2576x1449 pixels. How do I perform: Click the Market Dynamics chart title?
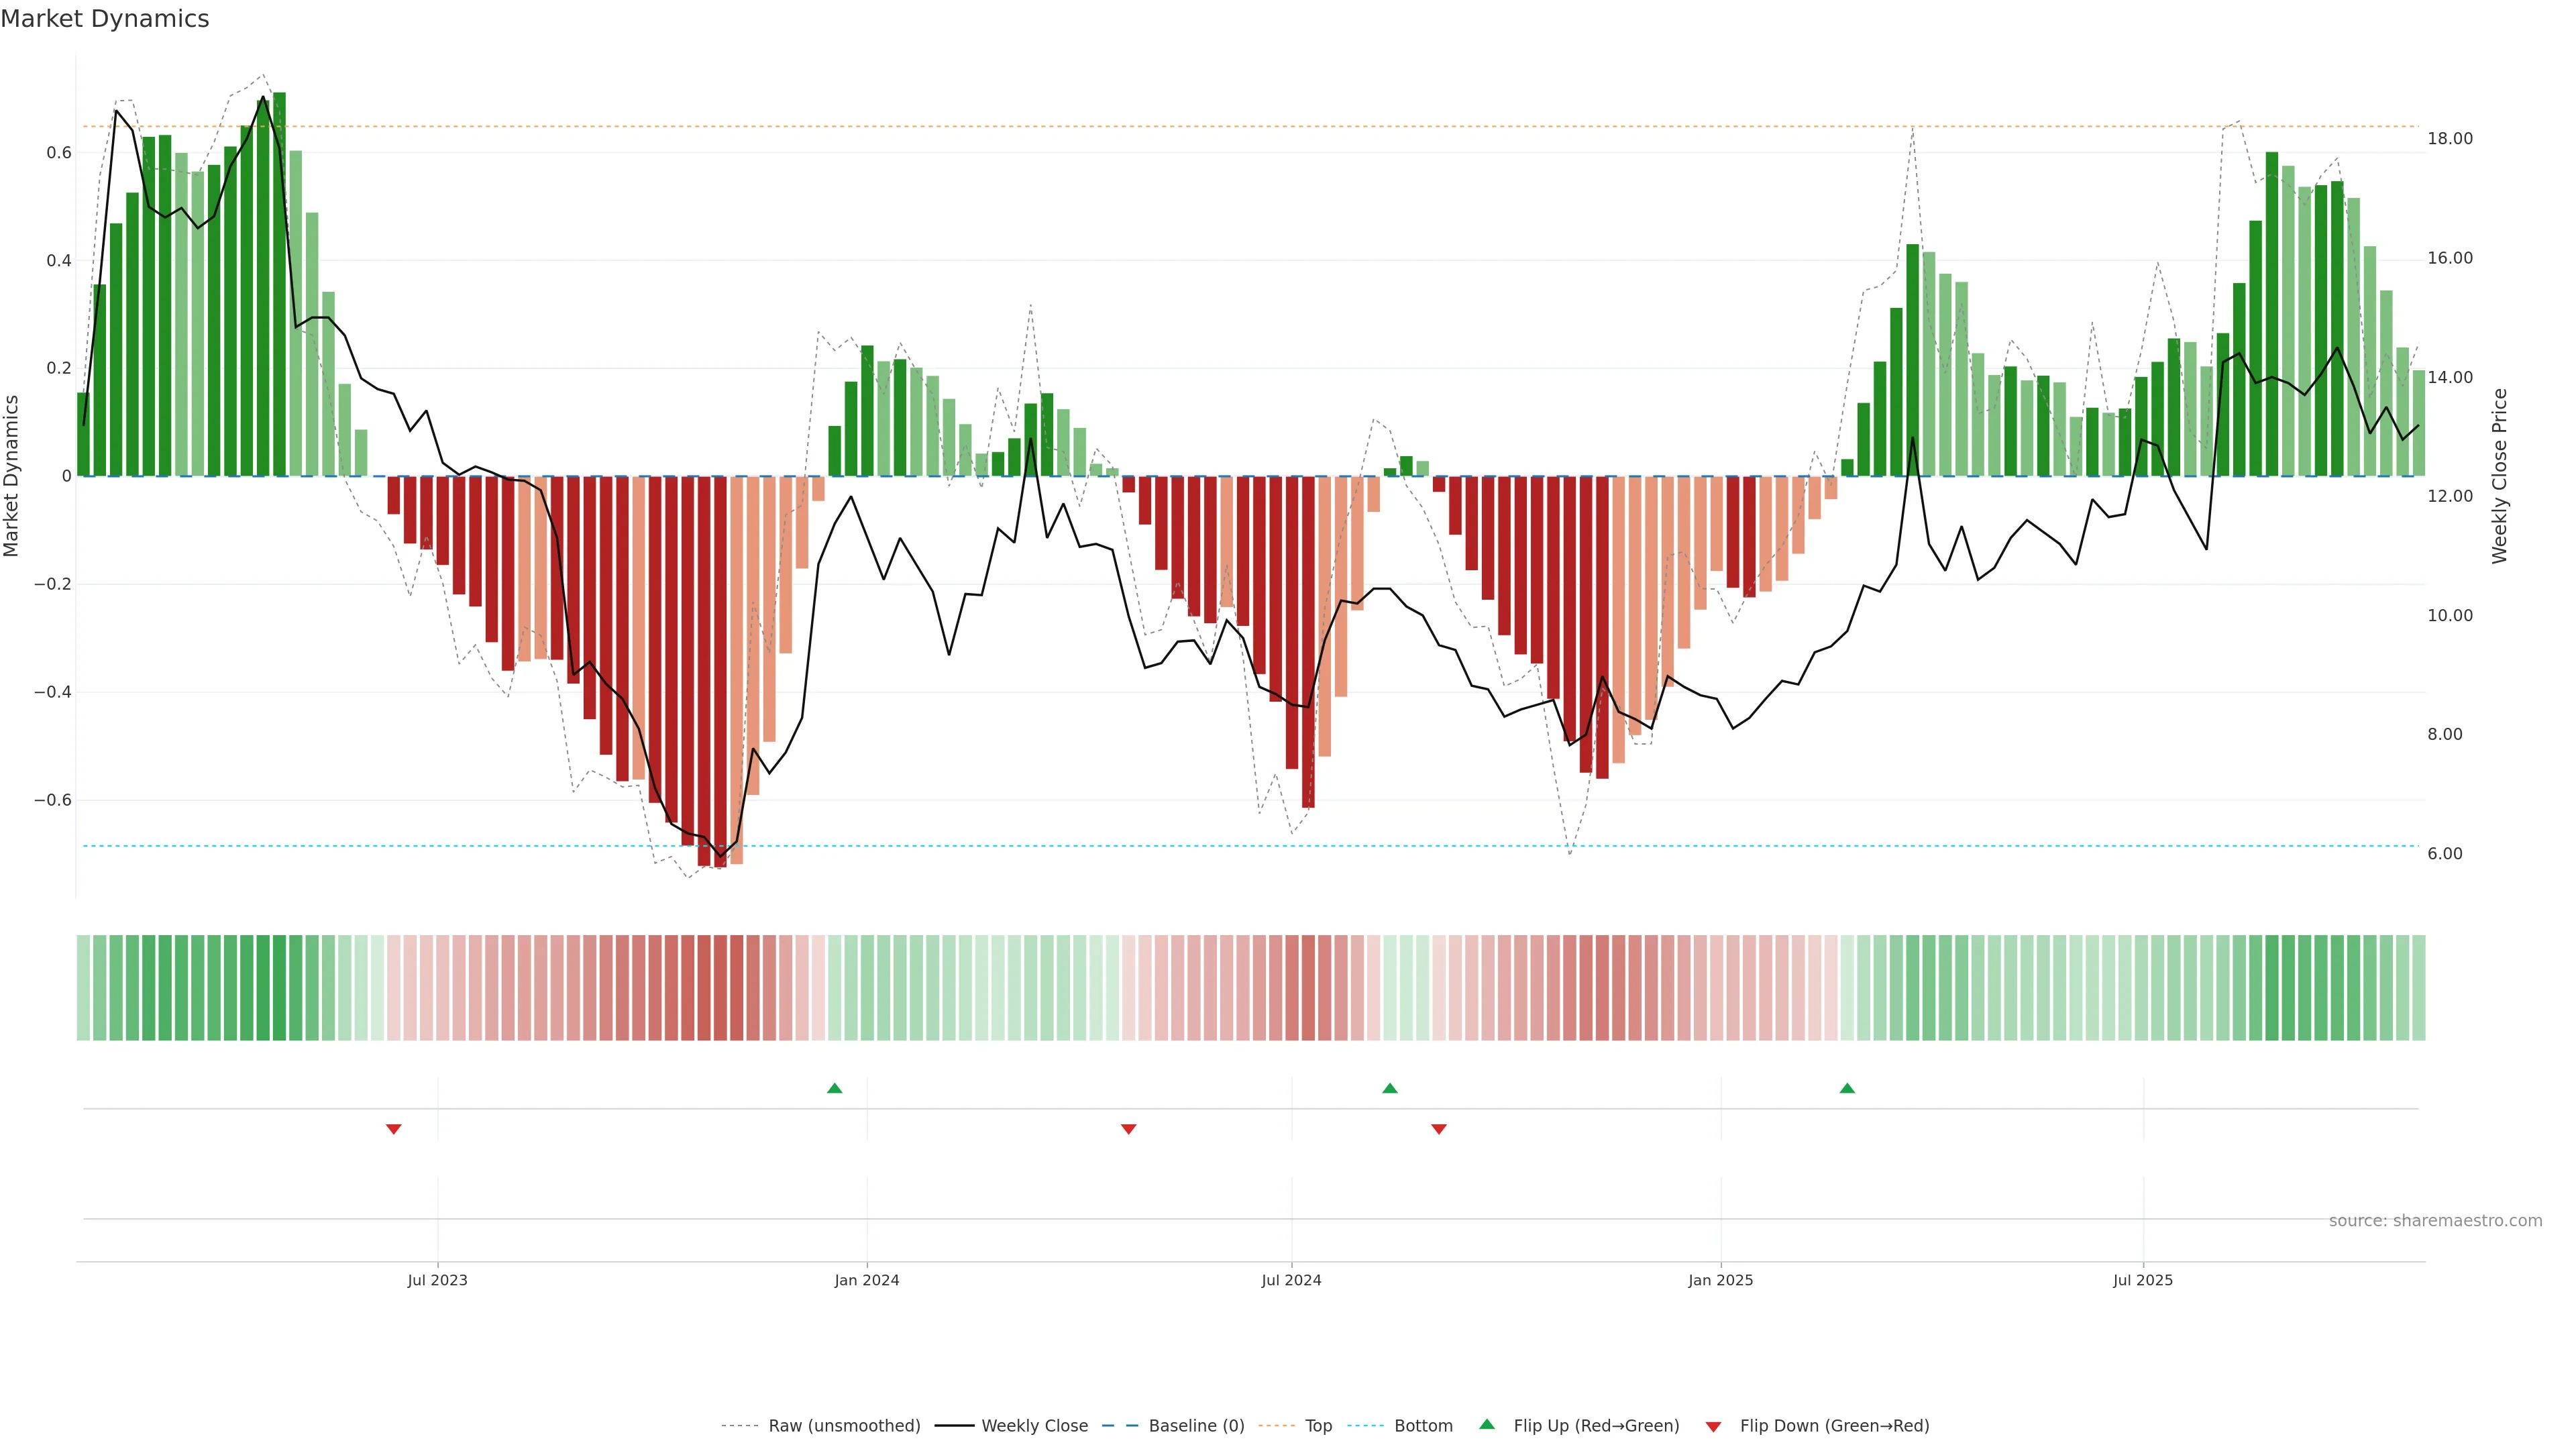[x=105, y=19]
